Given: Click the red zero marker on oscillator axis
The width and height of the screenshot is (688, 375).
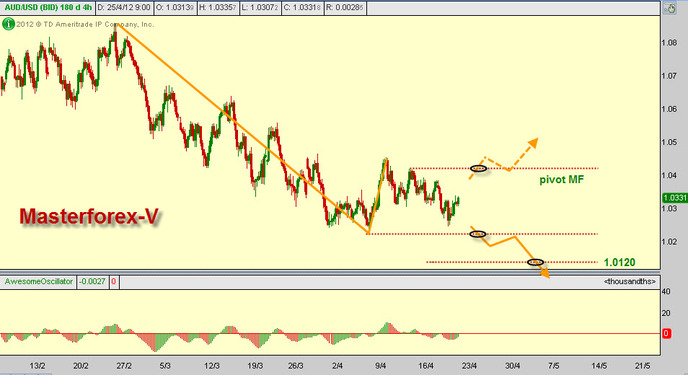Looking at the screenshot, I should point(666,333).
